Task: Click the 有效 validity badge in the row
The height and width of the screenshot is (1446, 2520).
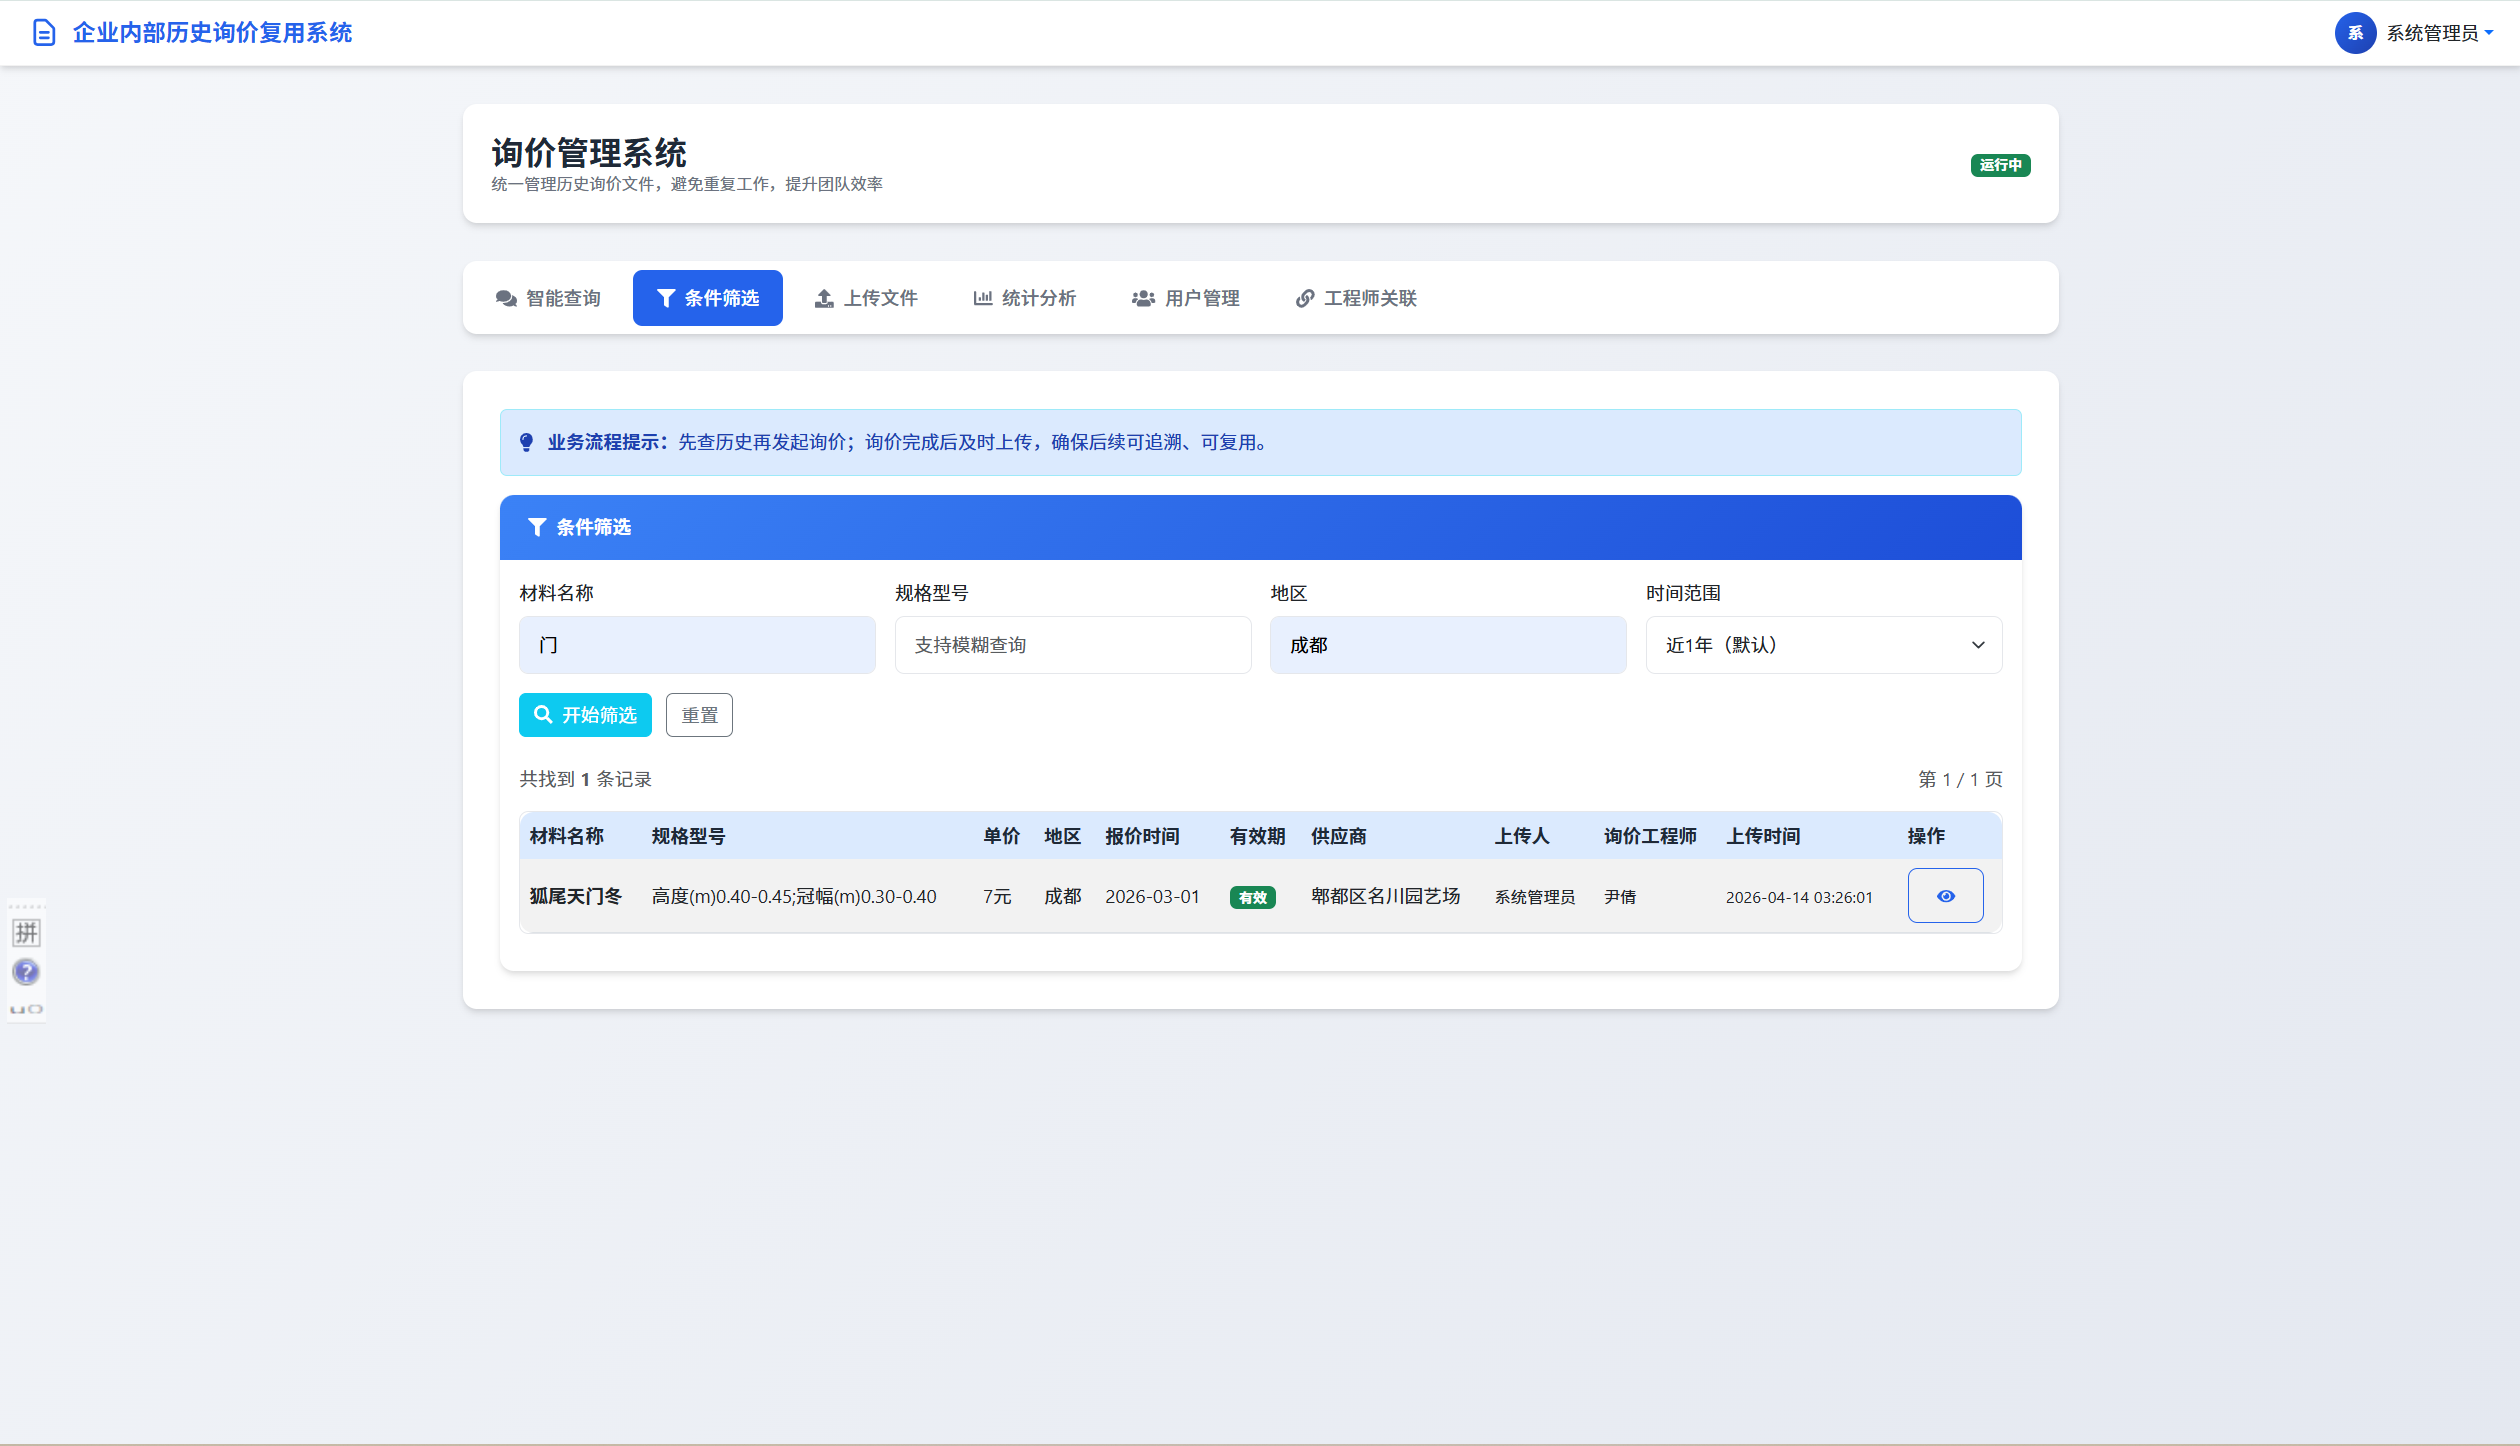Action: pyautogui.click(x=1252, y=897)
